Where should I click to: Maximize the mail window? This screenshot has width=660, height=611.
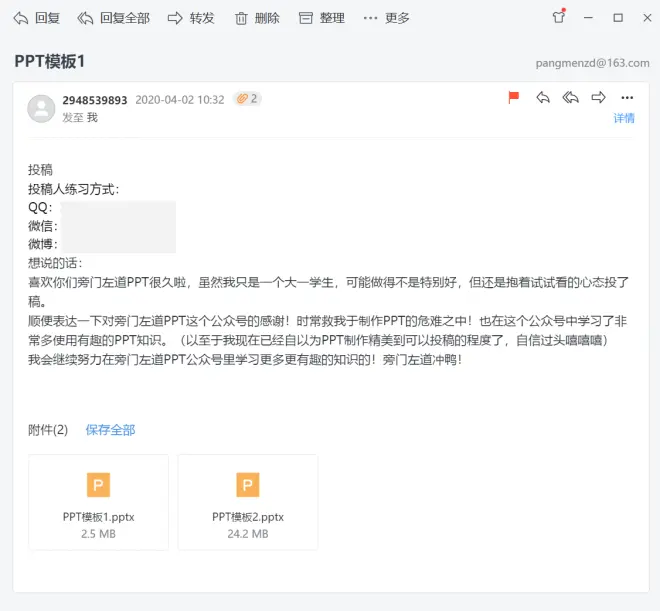pyautogui.click(x=618, y=18)
